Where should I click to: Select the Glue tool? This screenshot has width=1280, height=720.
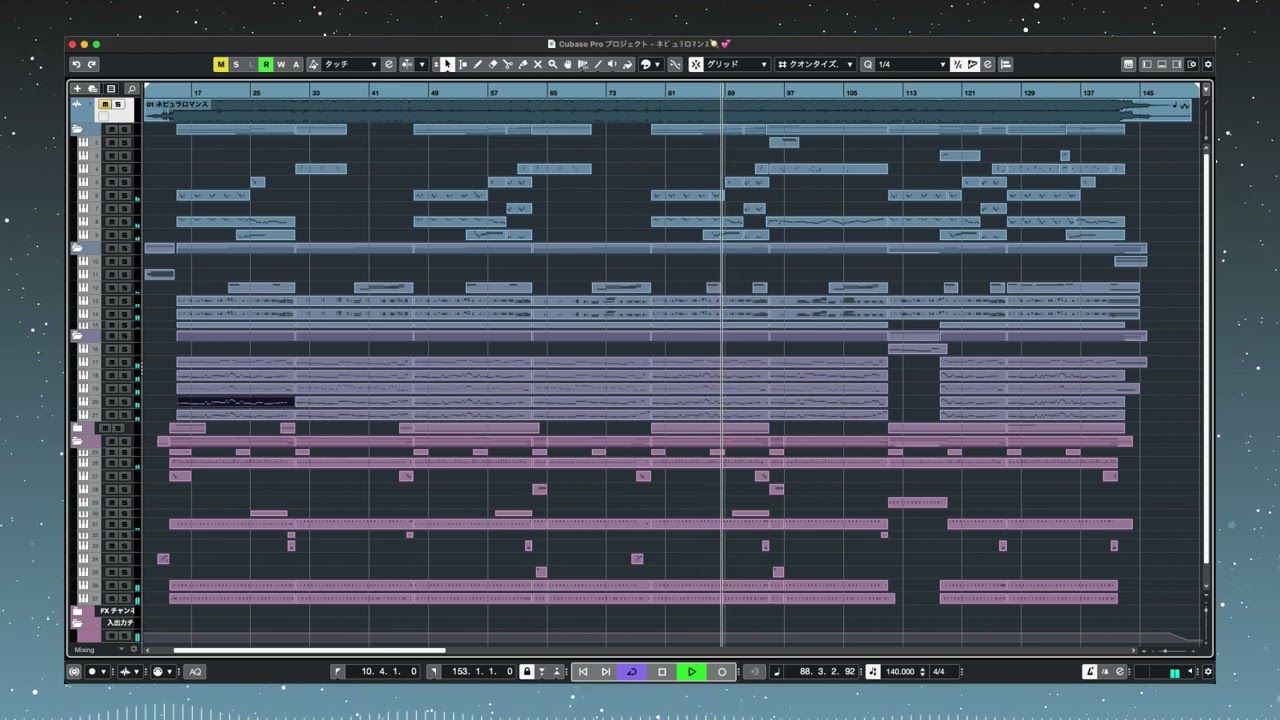point(522,64)
